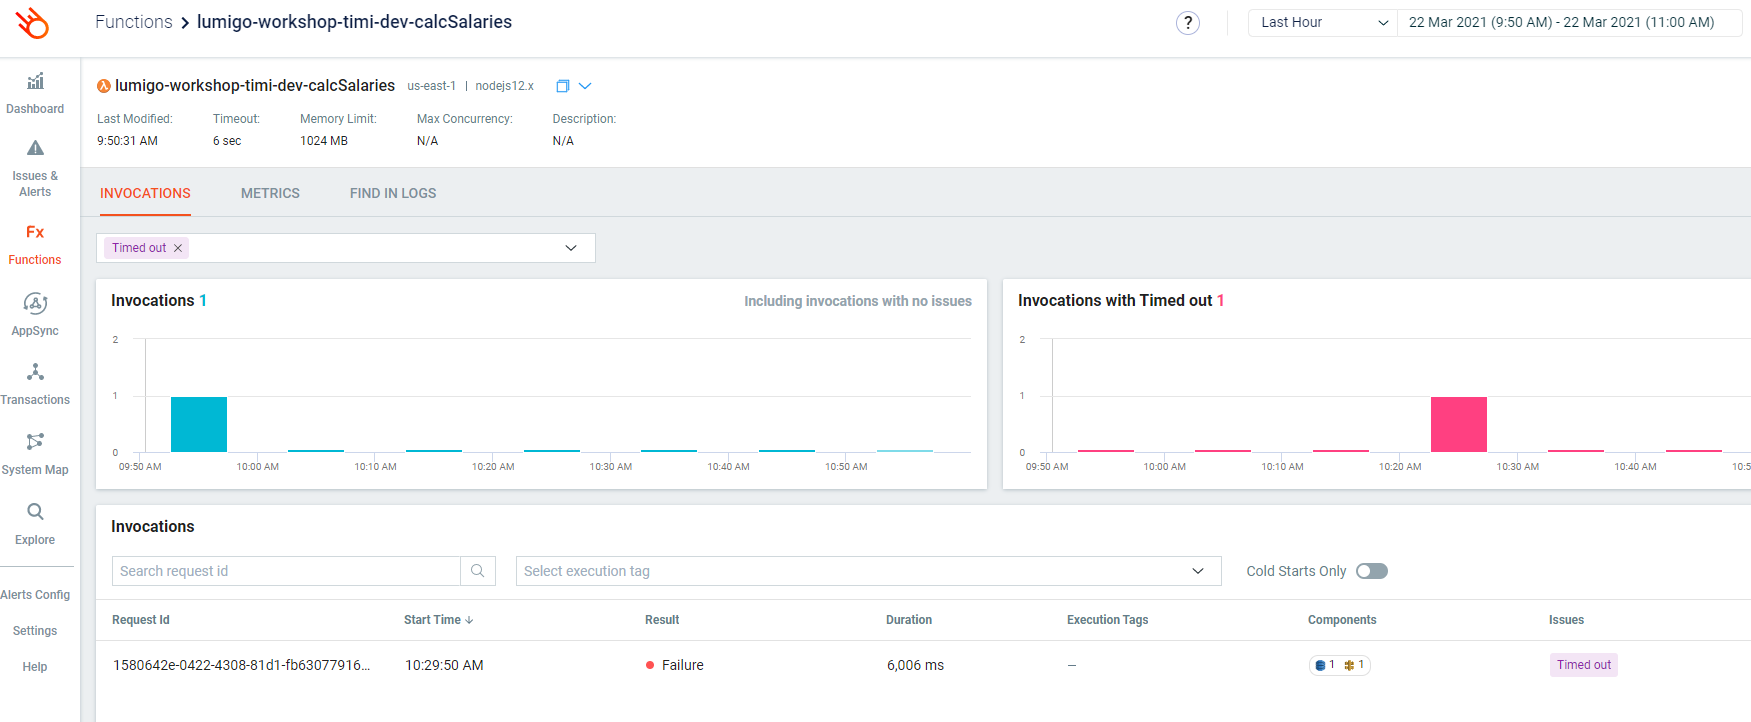Click the Functions breadcrumb link
This screenshot has height=722, width=1751.
[x=134, y=22]
